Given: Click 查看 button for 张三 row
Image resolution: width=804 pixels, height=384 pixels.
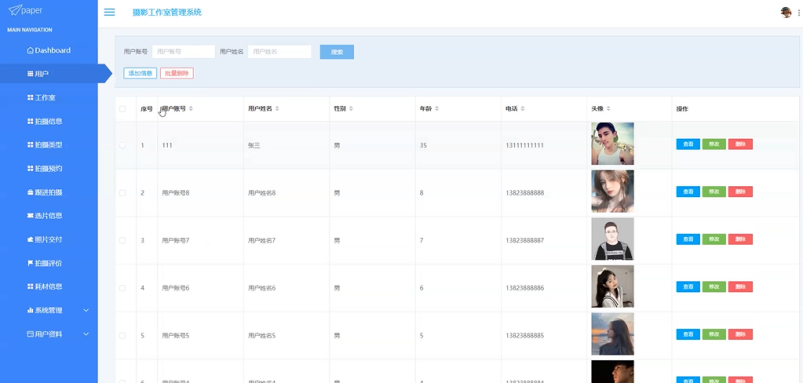Looking at the screenshot, I should click(x=688, y=144).
